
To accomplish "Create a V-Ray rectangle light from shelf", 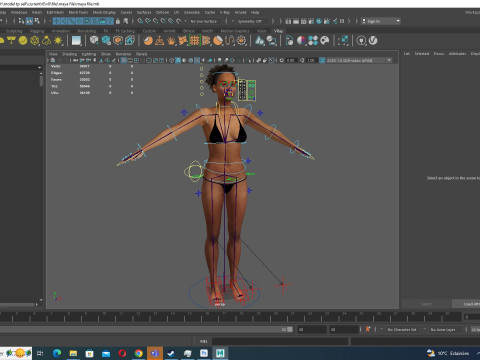I will [11, 41].
